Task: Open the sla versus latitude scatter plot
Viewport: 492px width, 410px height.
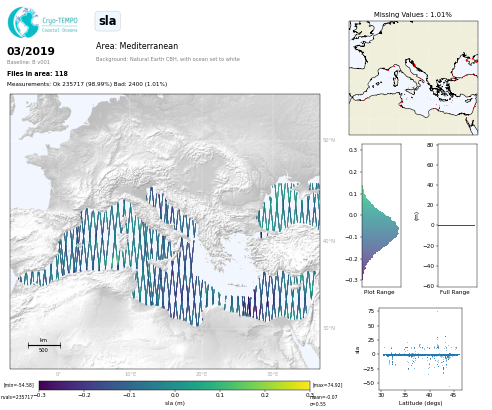Action: (421, 349)
